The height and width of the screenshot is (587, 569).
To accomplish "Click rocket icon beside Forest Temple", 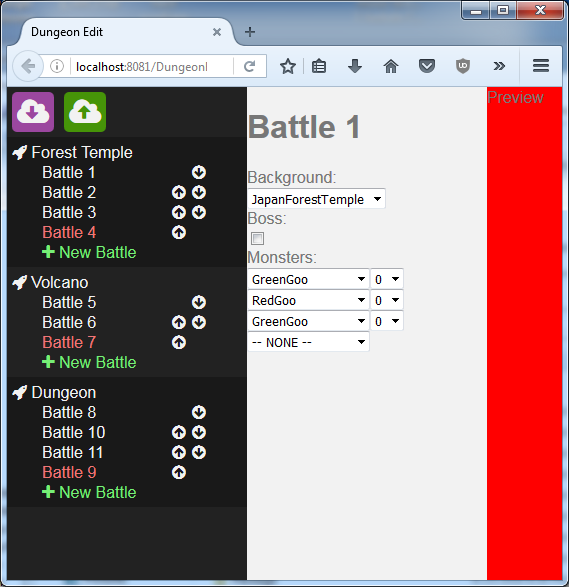I will coord(19,152).
